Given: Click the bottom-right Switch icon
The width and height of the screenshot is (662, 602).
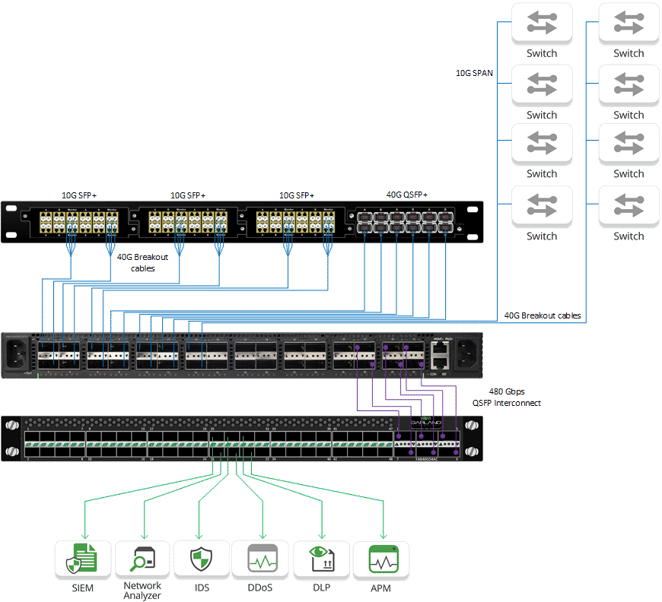Looking at the screenshot, I should 629,206.
